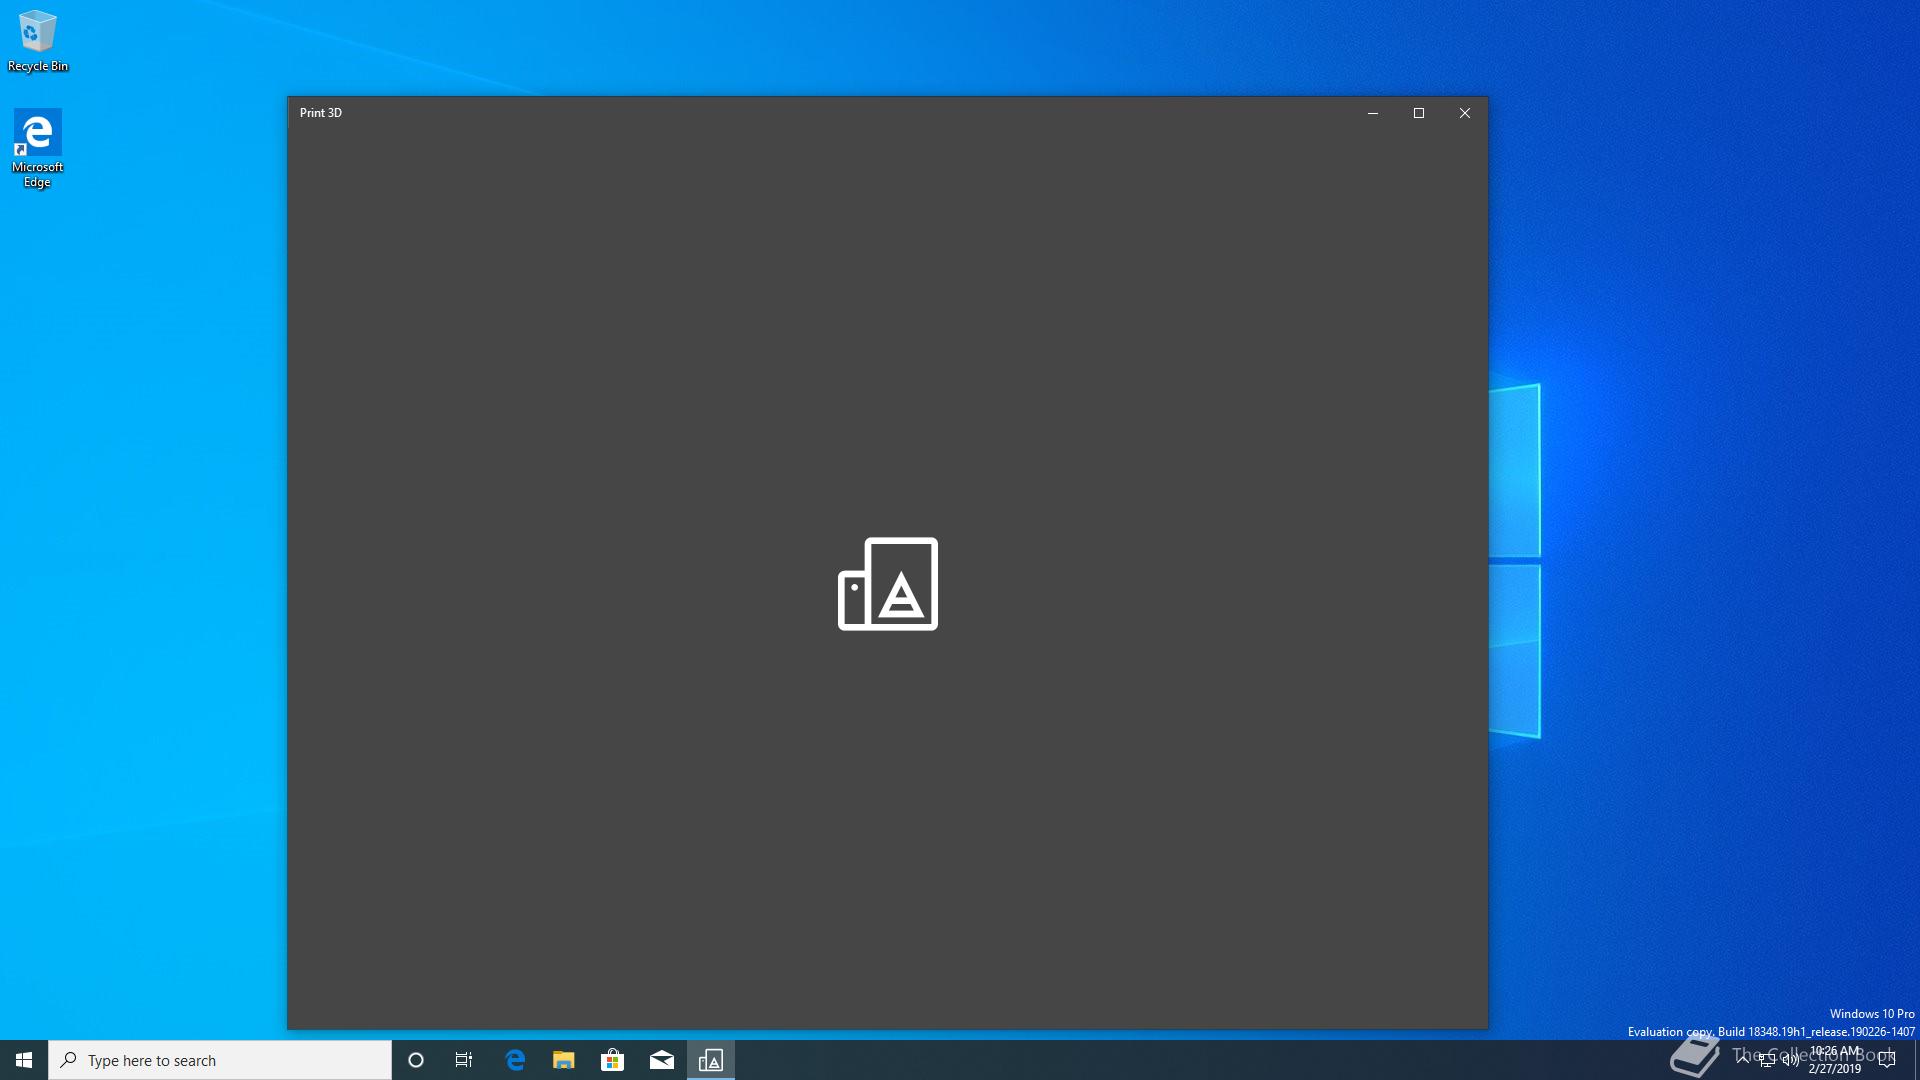The height and width of the screenshot is (1080, 1920).
Task: Maximize the Print 3D window
Action: (1418, 113)
